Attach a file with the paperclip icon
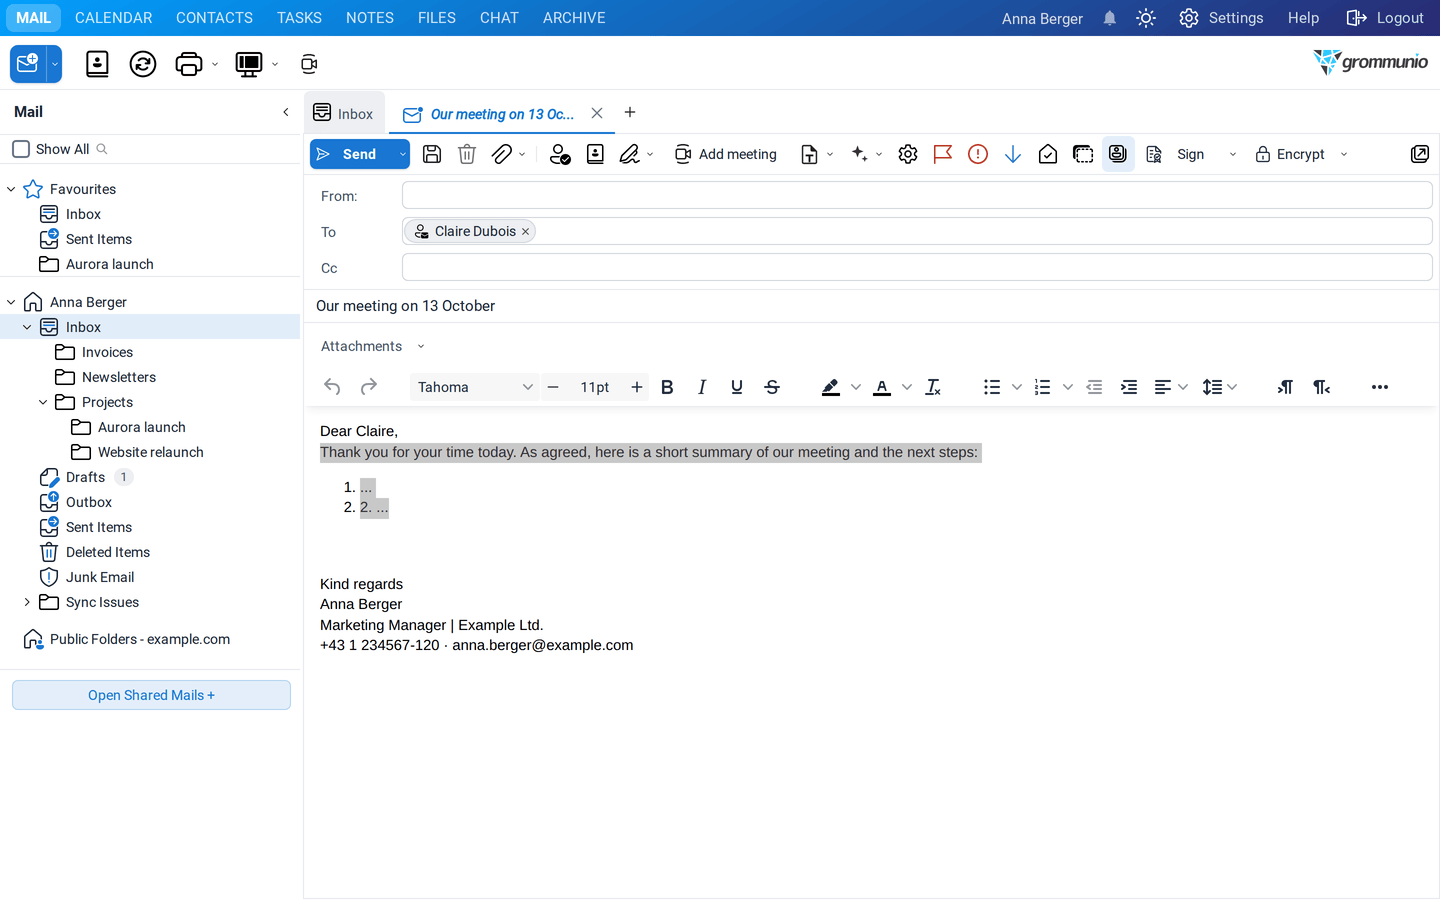Screen dimensions: 1440x900 (x=502, y=154)
